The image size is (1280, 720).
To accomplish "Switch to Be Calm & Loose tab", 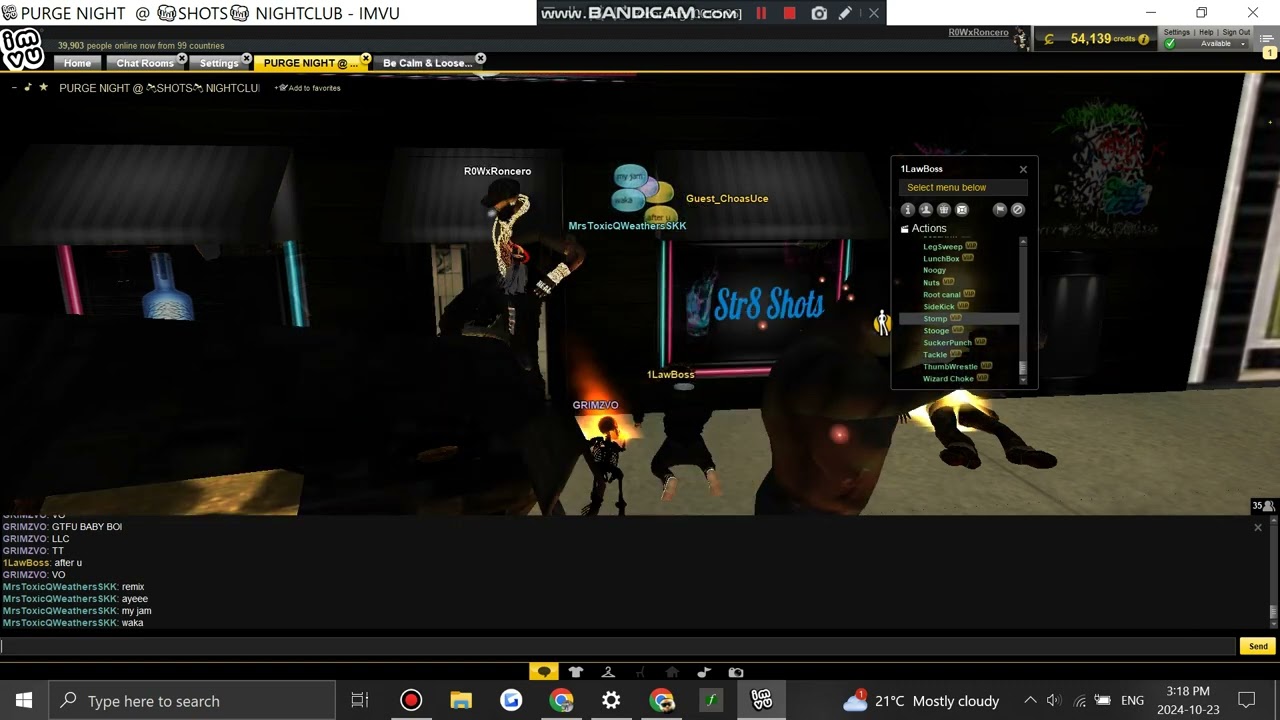I will click(427, 63).
